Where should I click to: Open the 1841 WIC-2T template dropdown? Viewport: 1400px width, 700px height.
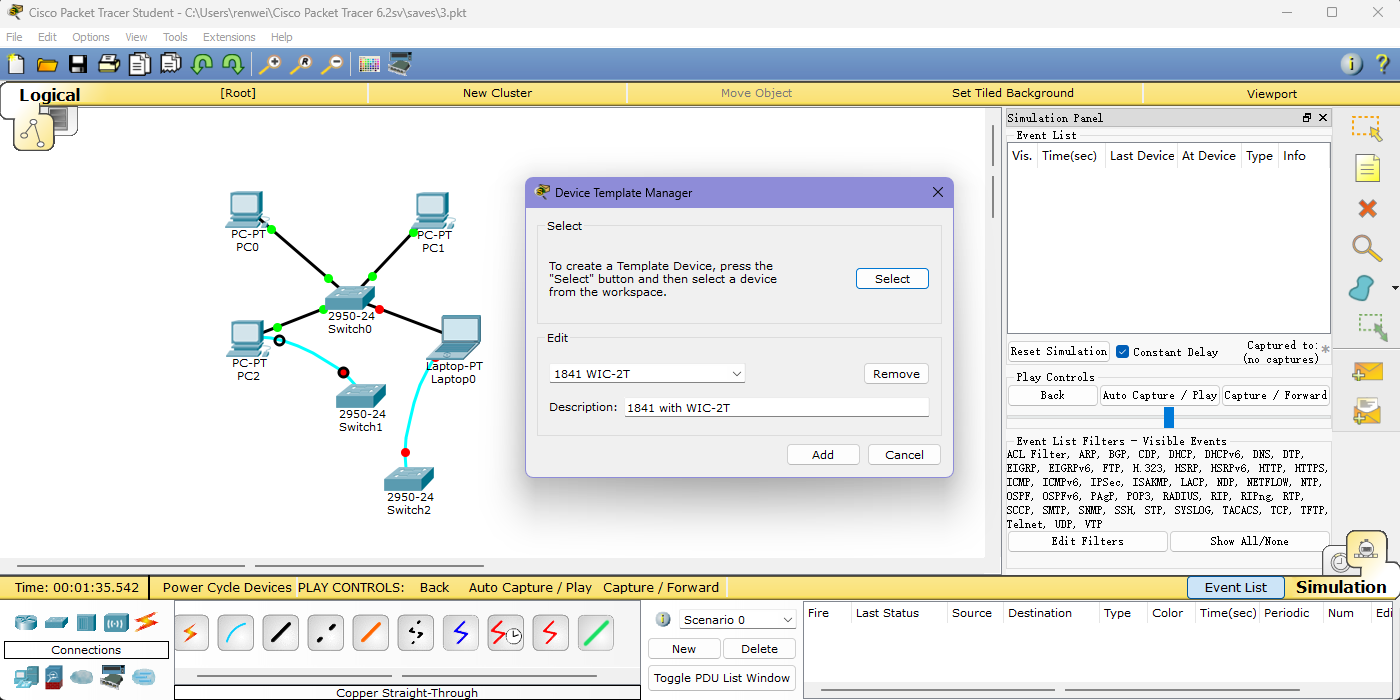[647, 374]
